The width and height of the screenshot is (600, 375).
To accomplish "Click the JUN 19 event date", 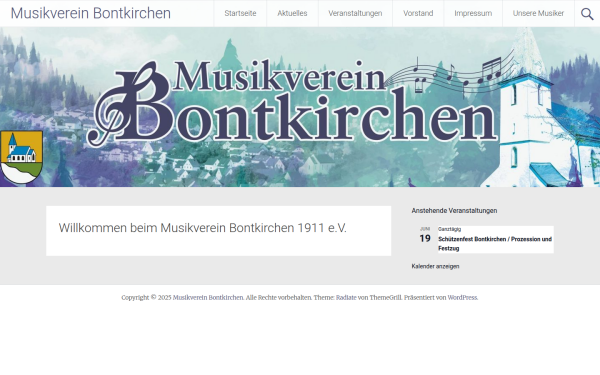I will pyautogui.click(x=425, y=235).
